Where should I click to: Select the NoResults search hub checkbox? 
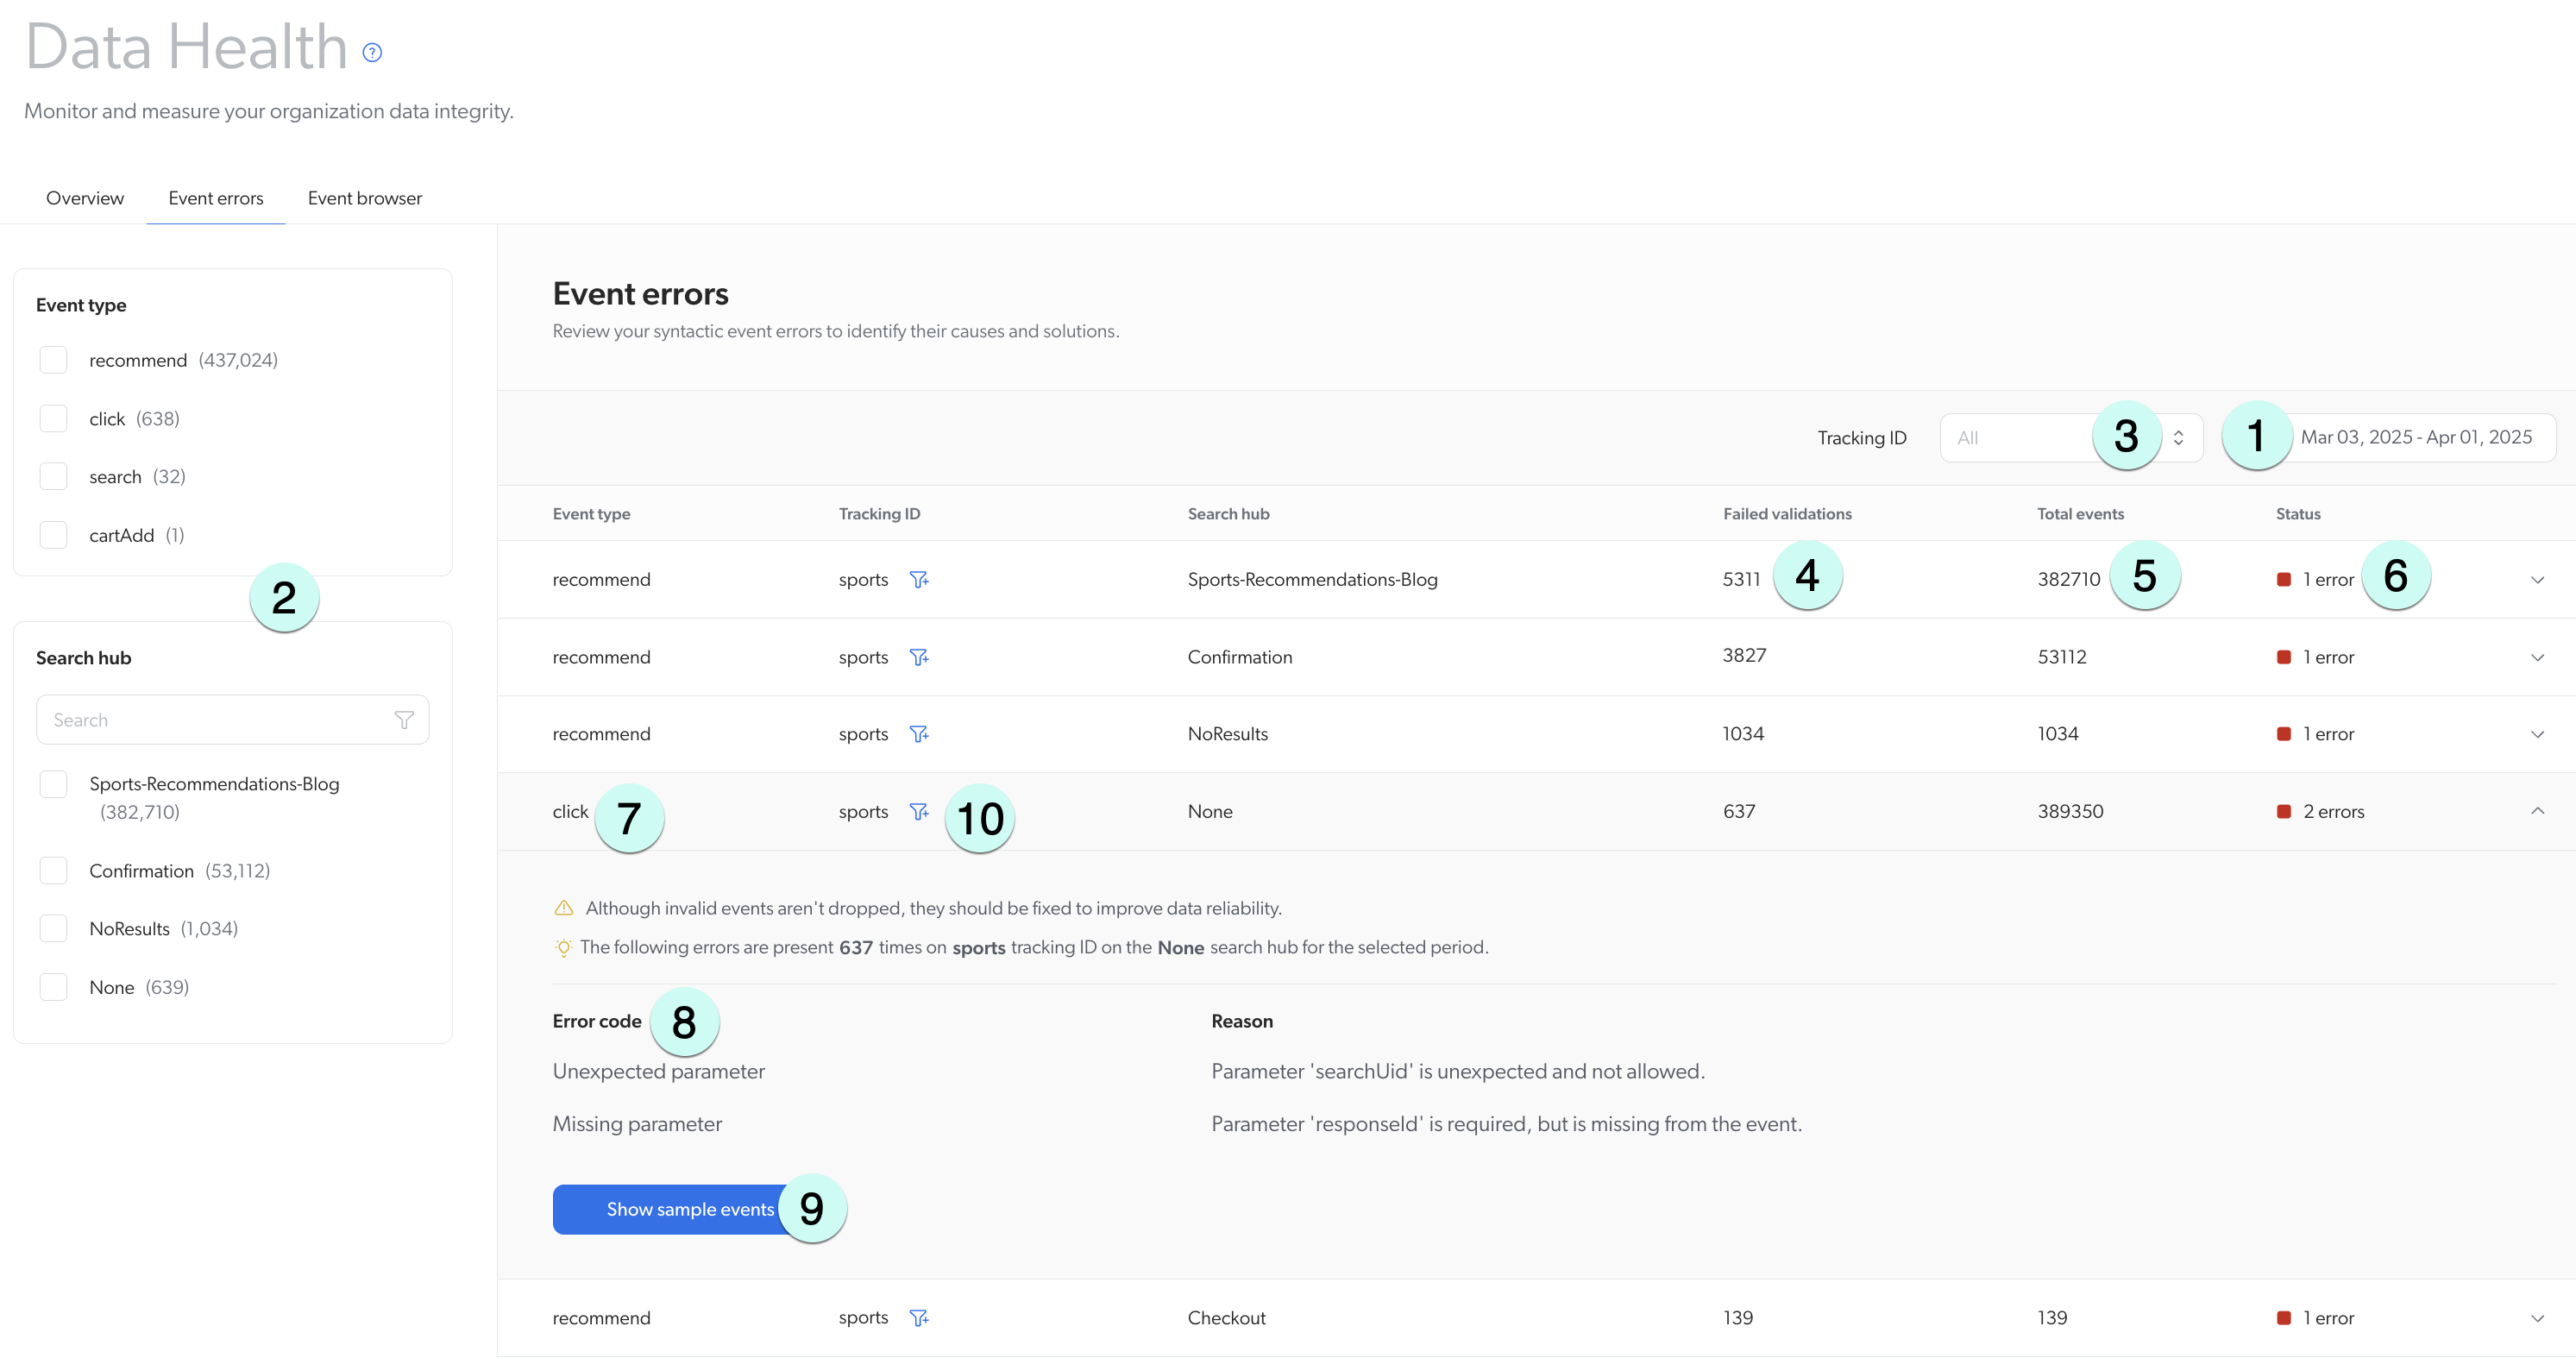(54, 929)
